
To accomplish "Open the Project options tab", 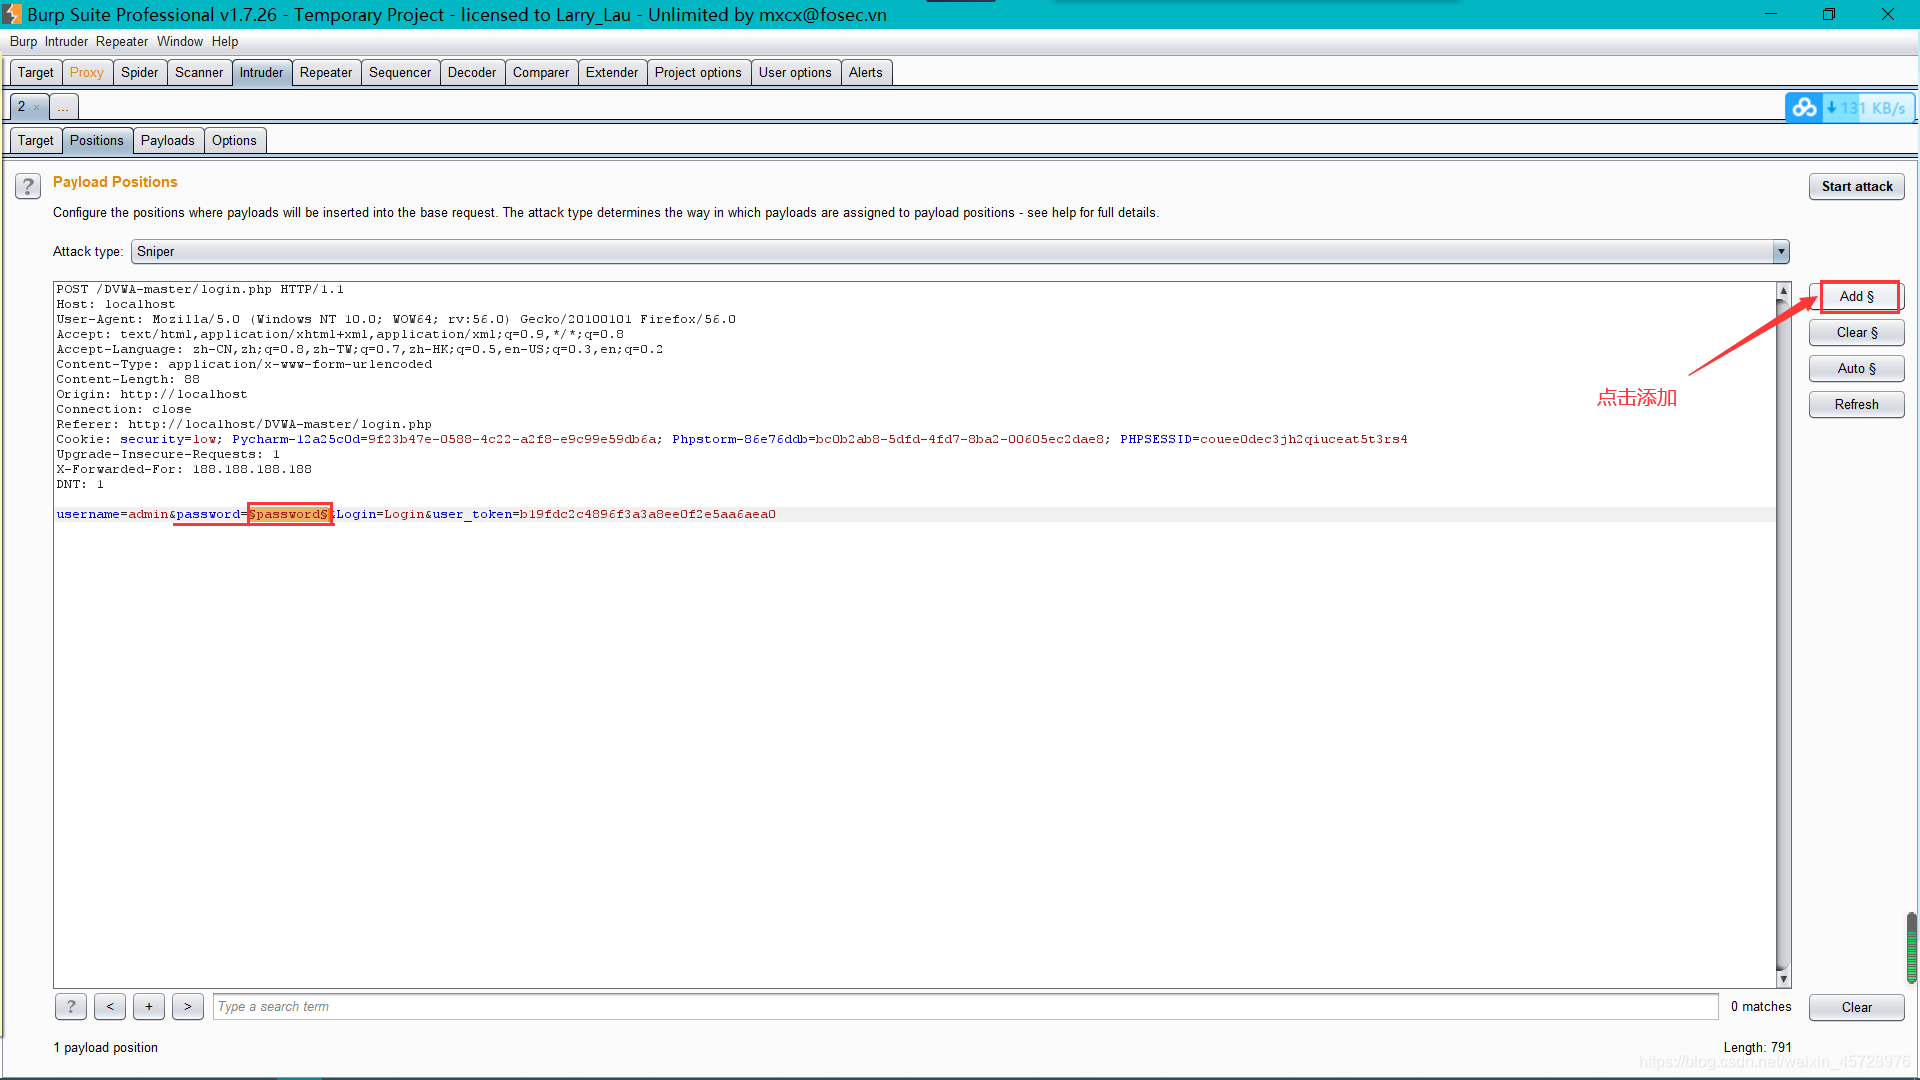I will click(x=698, y=73).
